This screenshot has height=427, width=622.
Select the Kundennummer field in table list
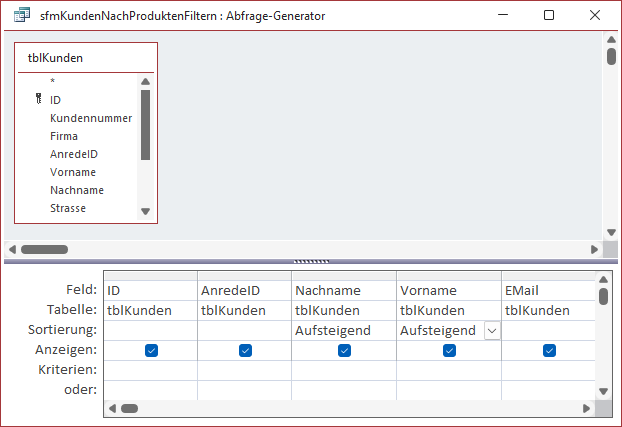tap(90, 118)
